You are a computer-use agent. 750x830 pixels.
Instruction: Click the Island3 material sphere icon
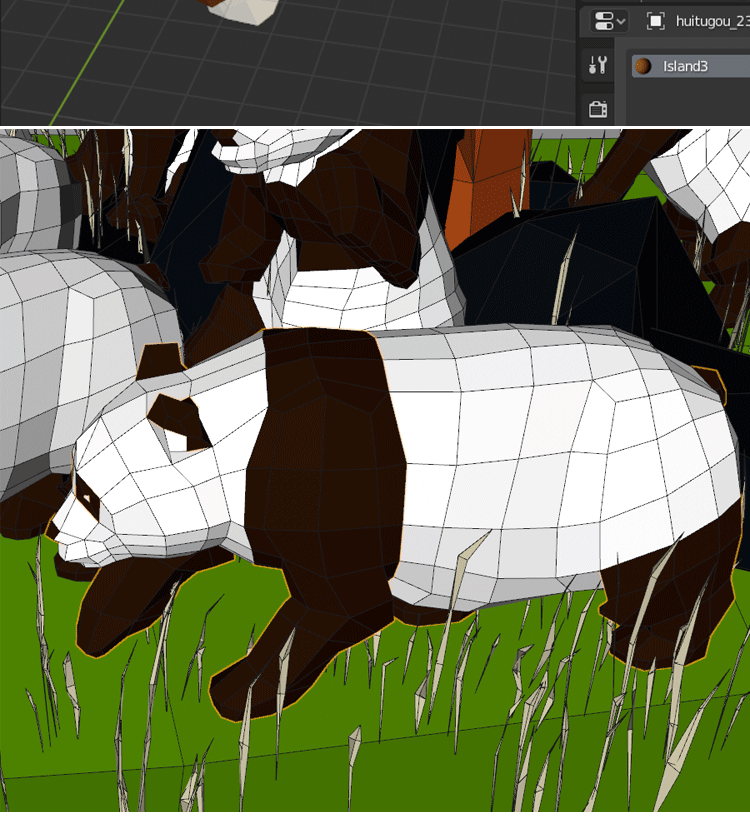[x=643, y=66]
